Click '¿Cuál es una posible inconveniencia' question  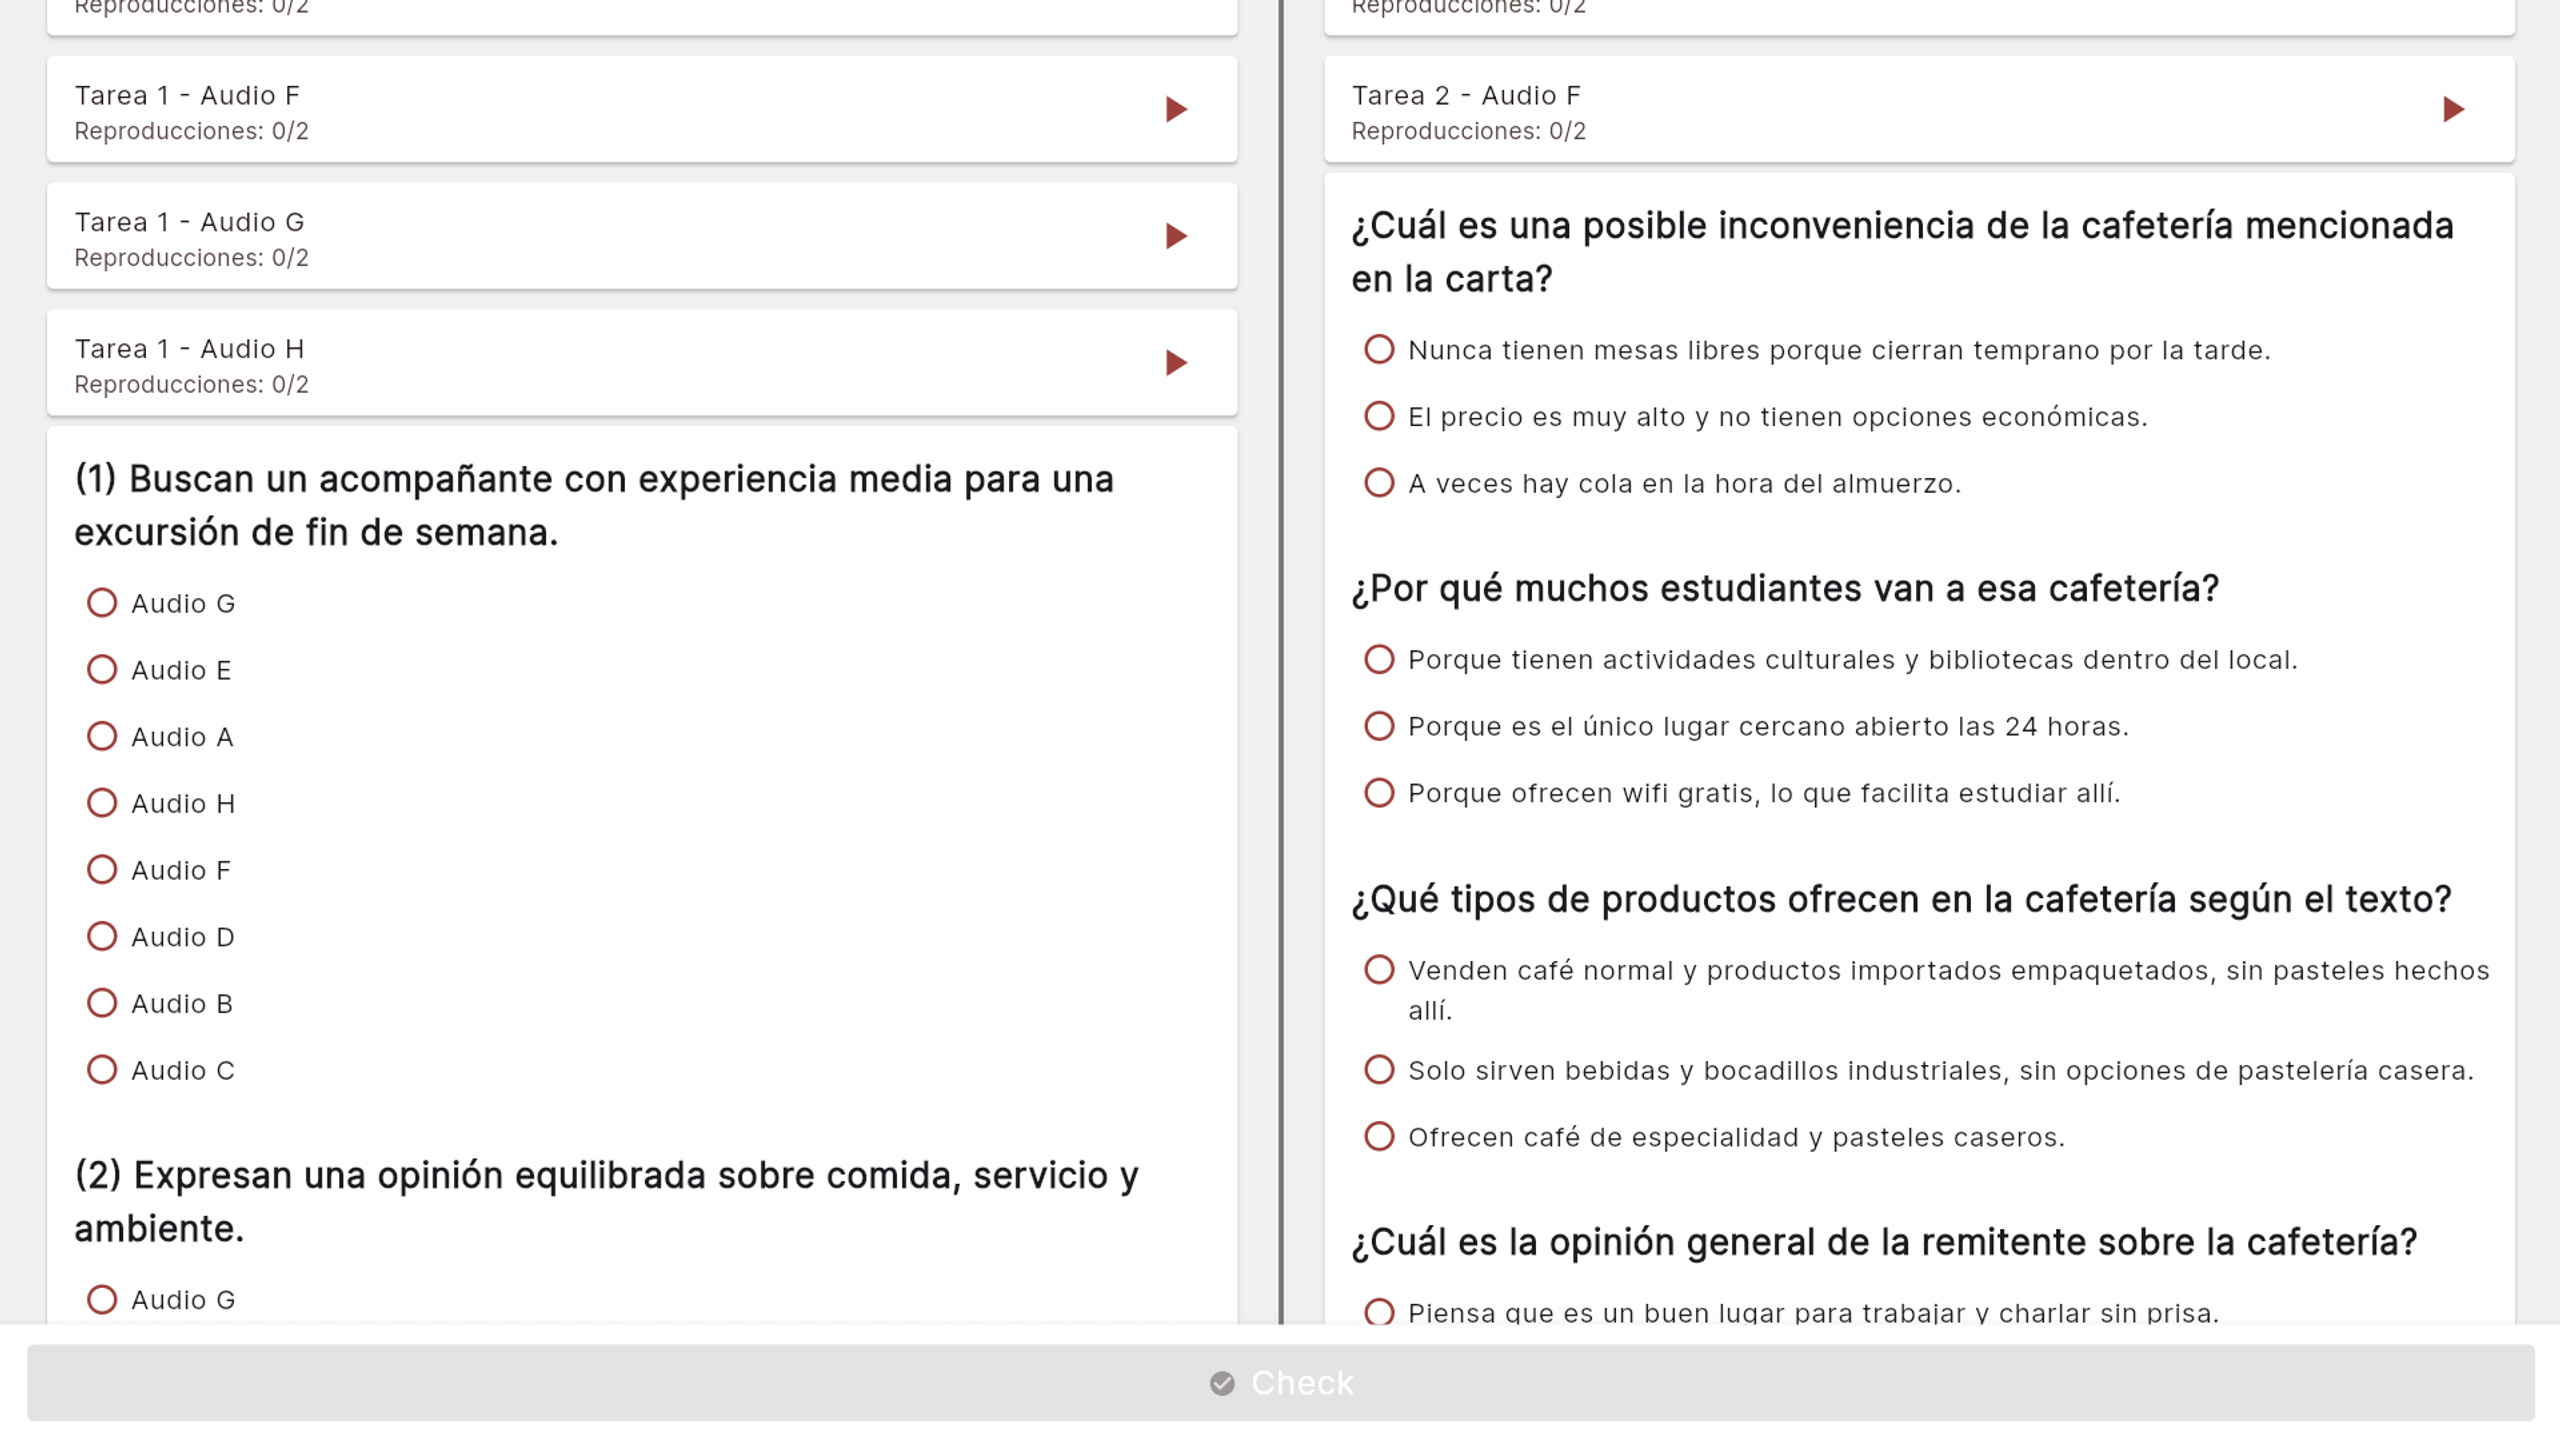tap(1902, 252)
